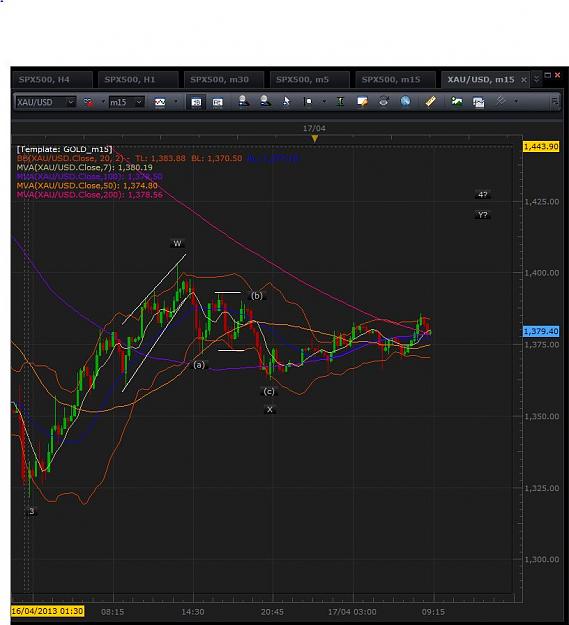
Task: Click the 'X' wave label
Action: 270,409
